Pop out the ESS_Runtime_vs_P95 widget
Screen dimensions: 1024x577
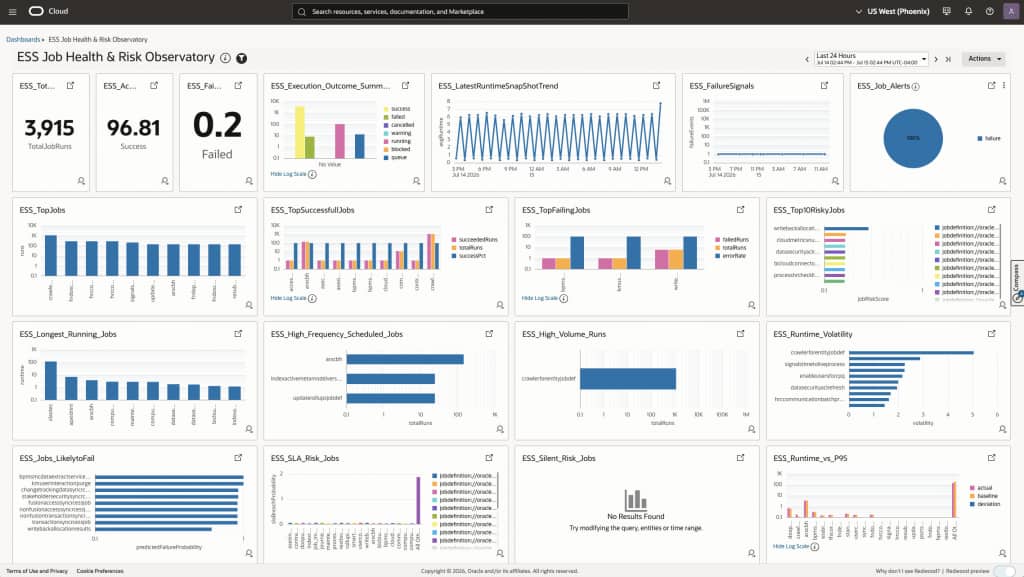point(991,458)
